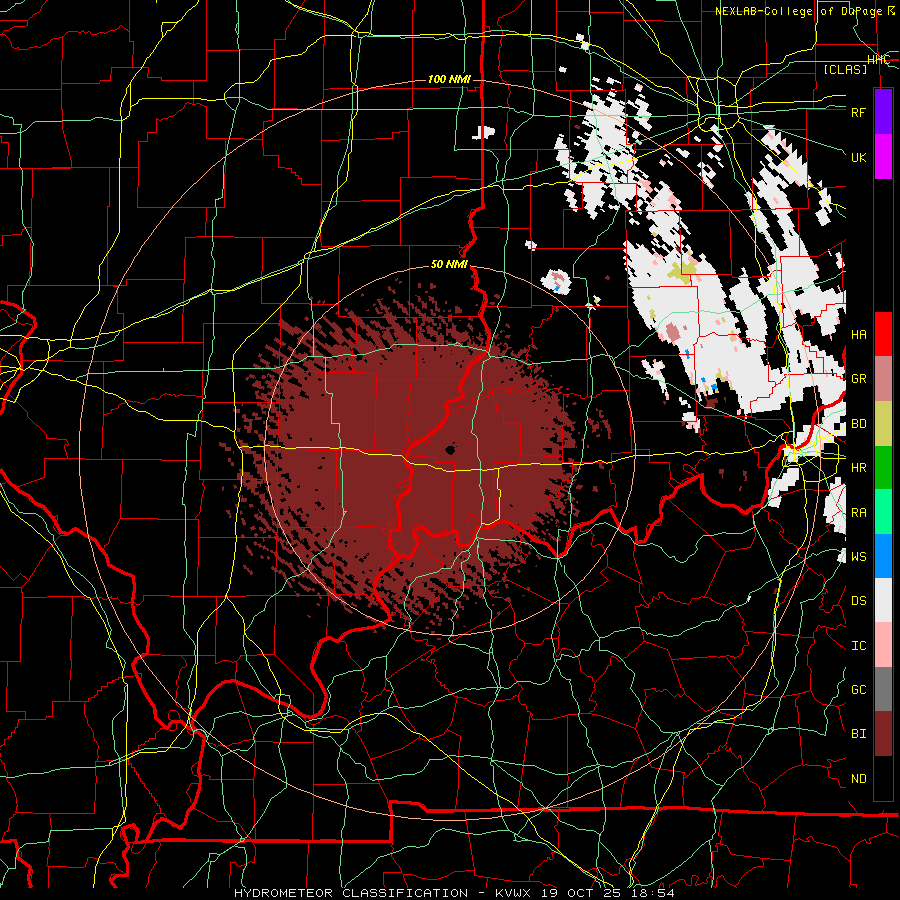Click the WS blue legend swatch

click(x=883, y=556)
